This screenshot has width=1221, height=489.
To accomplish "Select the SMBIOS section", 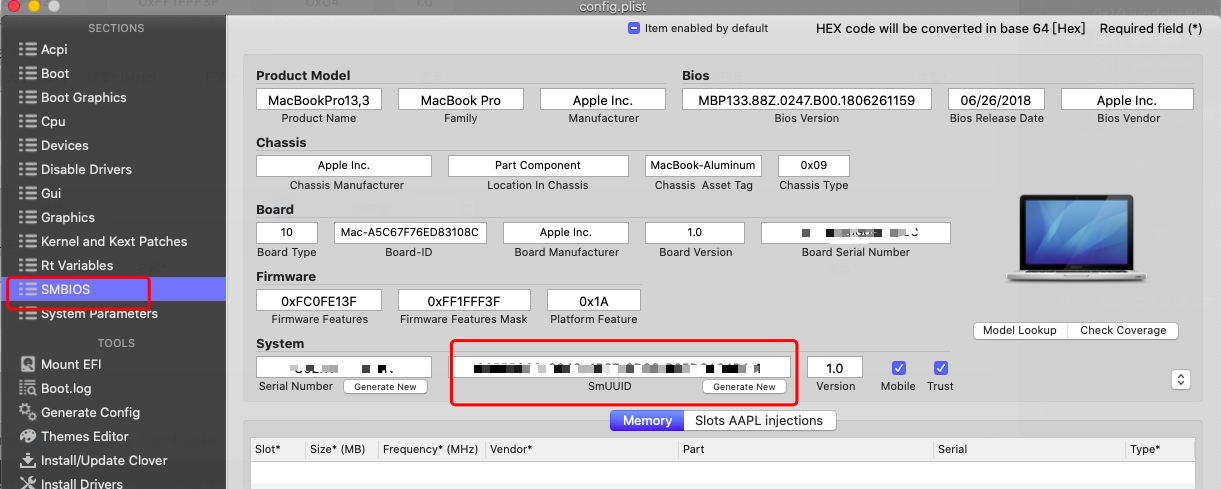I will [113, 289].
